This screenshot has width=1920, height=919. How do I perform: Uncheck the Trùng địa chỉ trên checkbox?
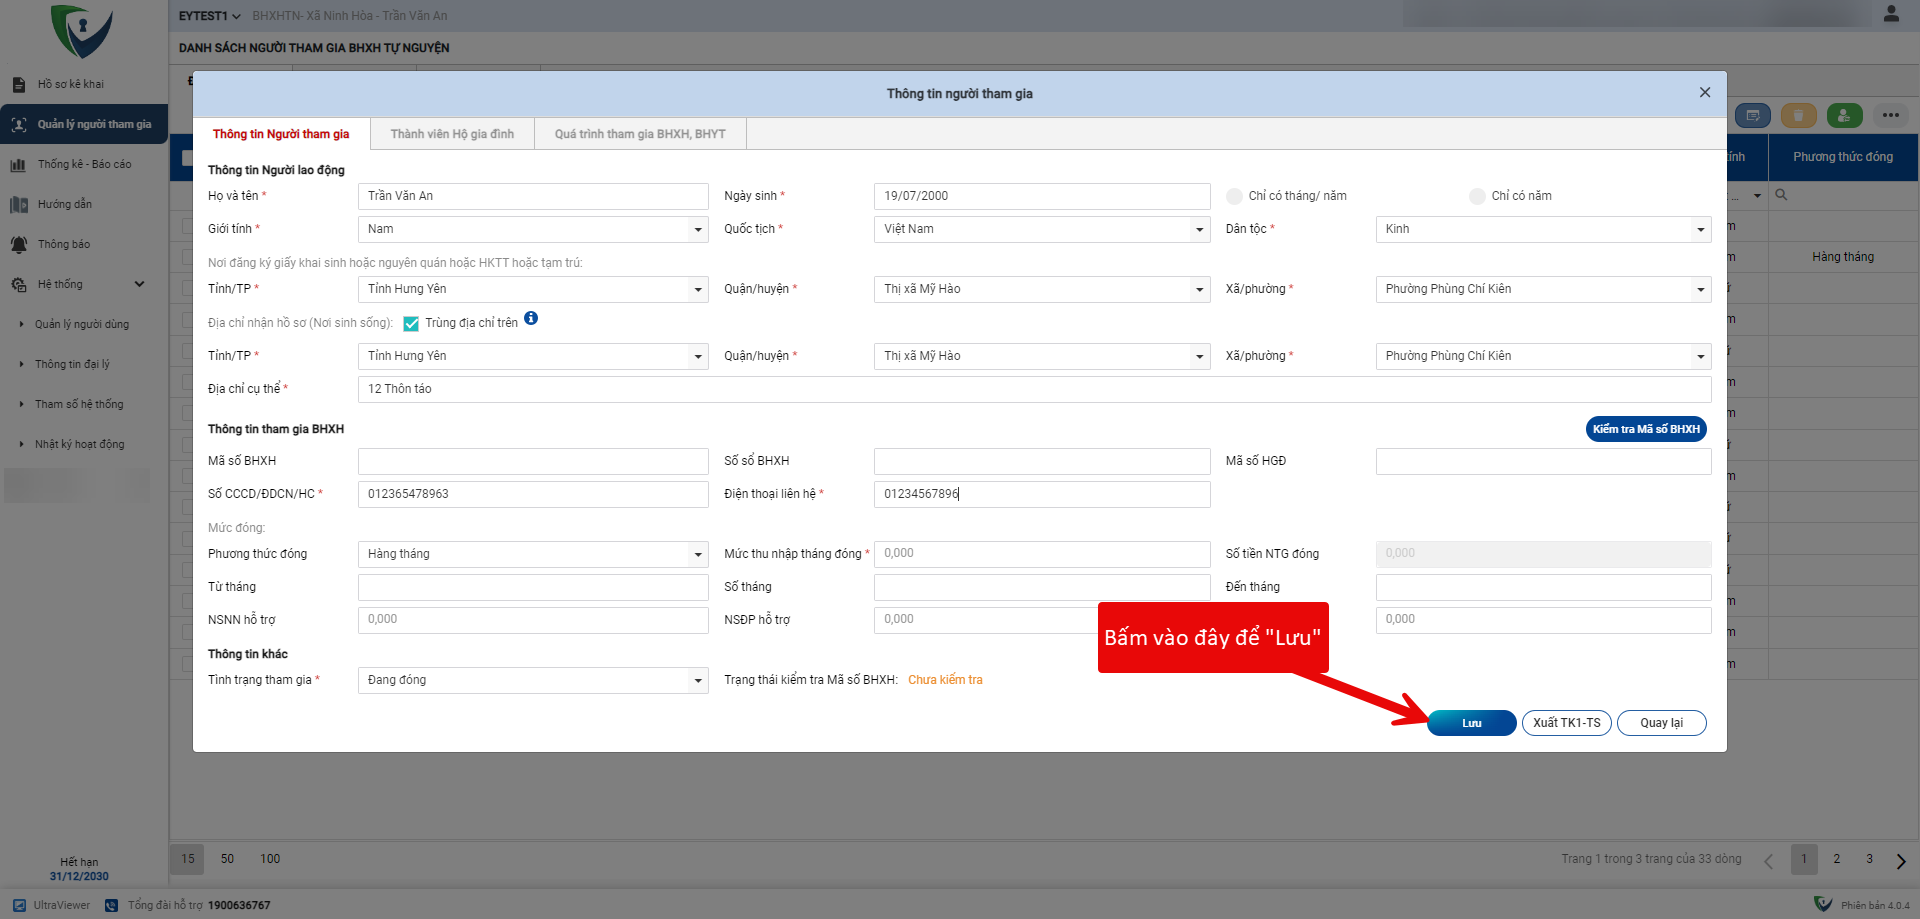(x=411, y=324)
